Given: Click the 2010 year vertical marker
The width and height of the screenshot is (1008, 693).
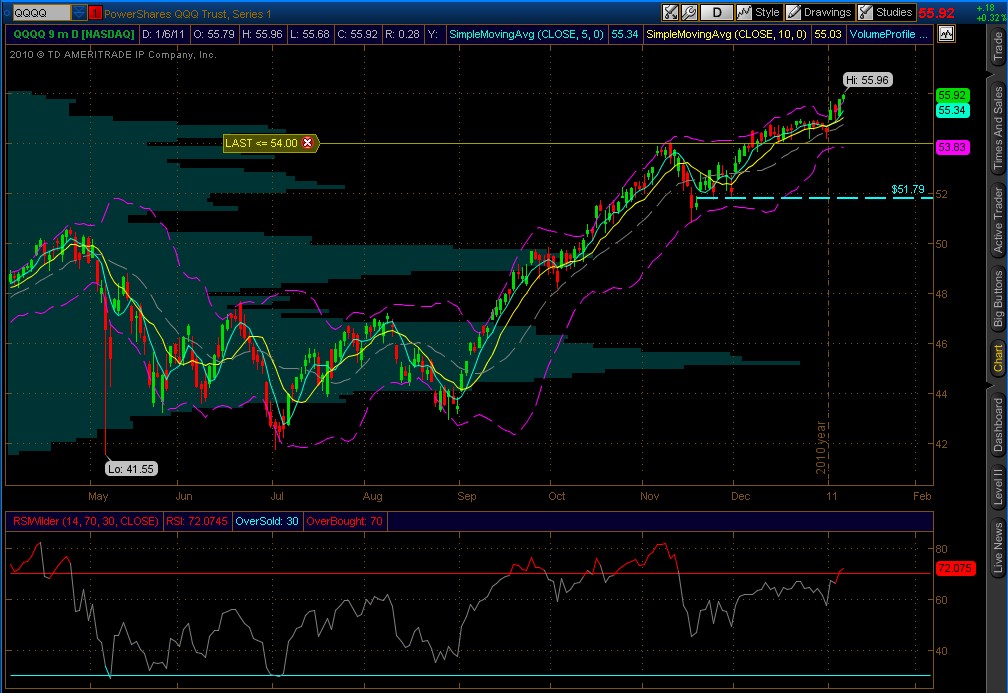Looking at the screenshot, I should pyautogui.click(x=820, y=447).
